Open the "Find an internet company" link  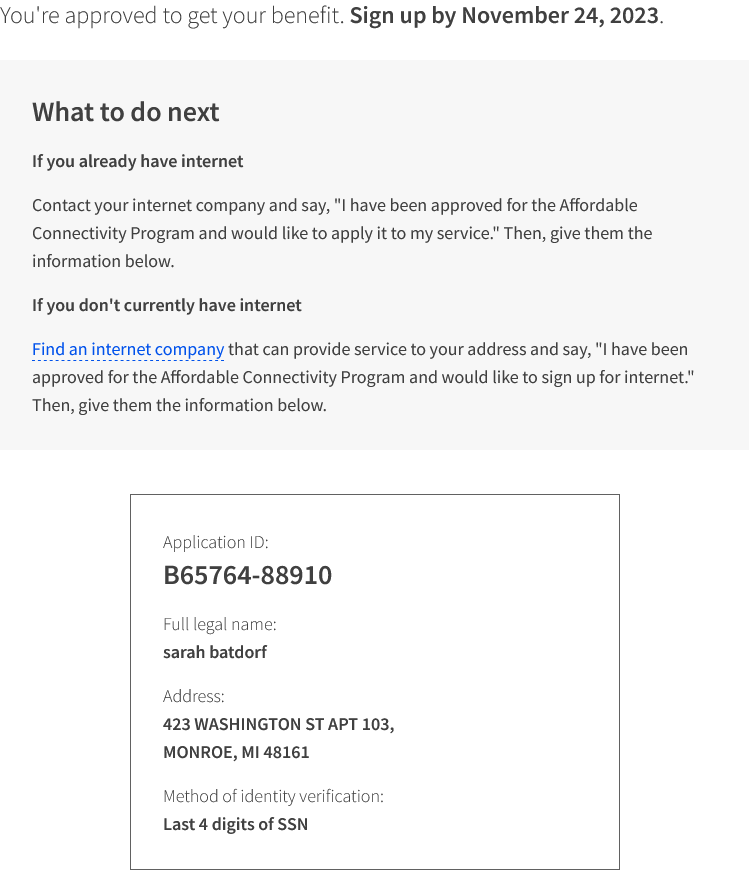128,349
